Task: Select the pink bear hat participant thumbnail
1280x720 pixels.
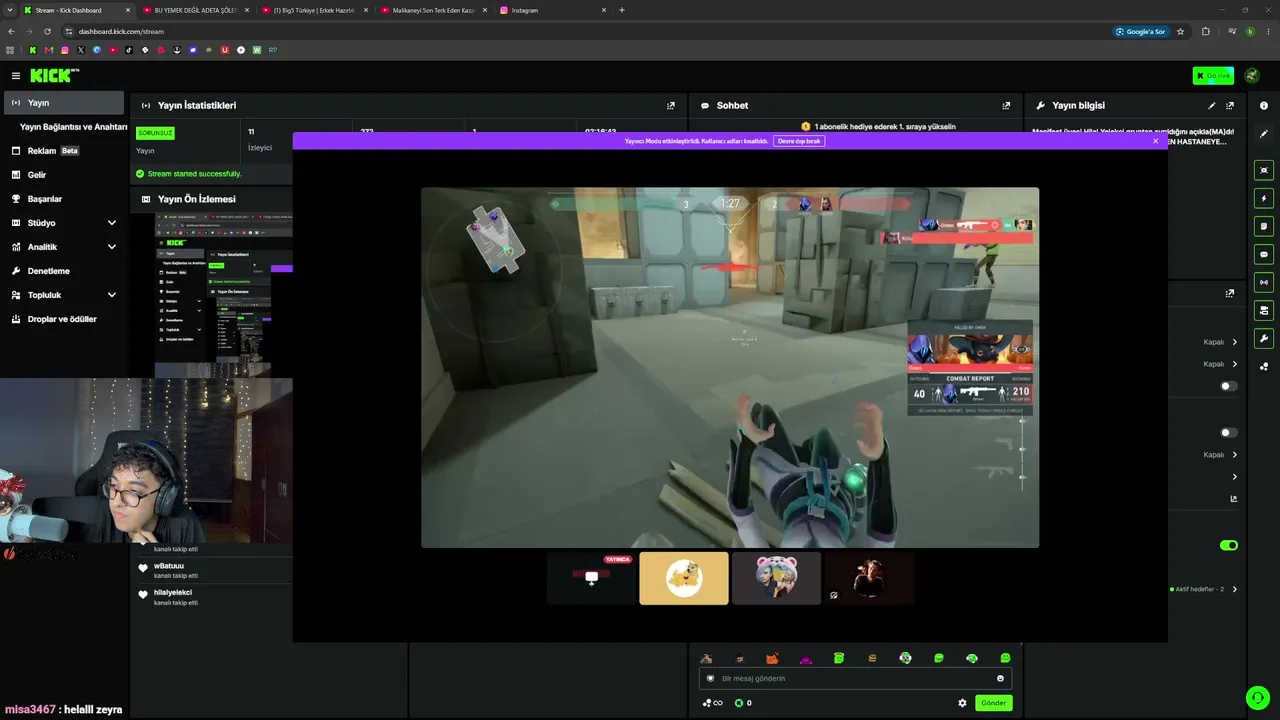Action: pos(776,578)
